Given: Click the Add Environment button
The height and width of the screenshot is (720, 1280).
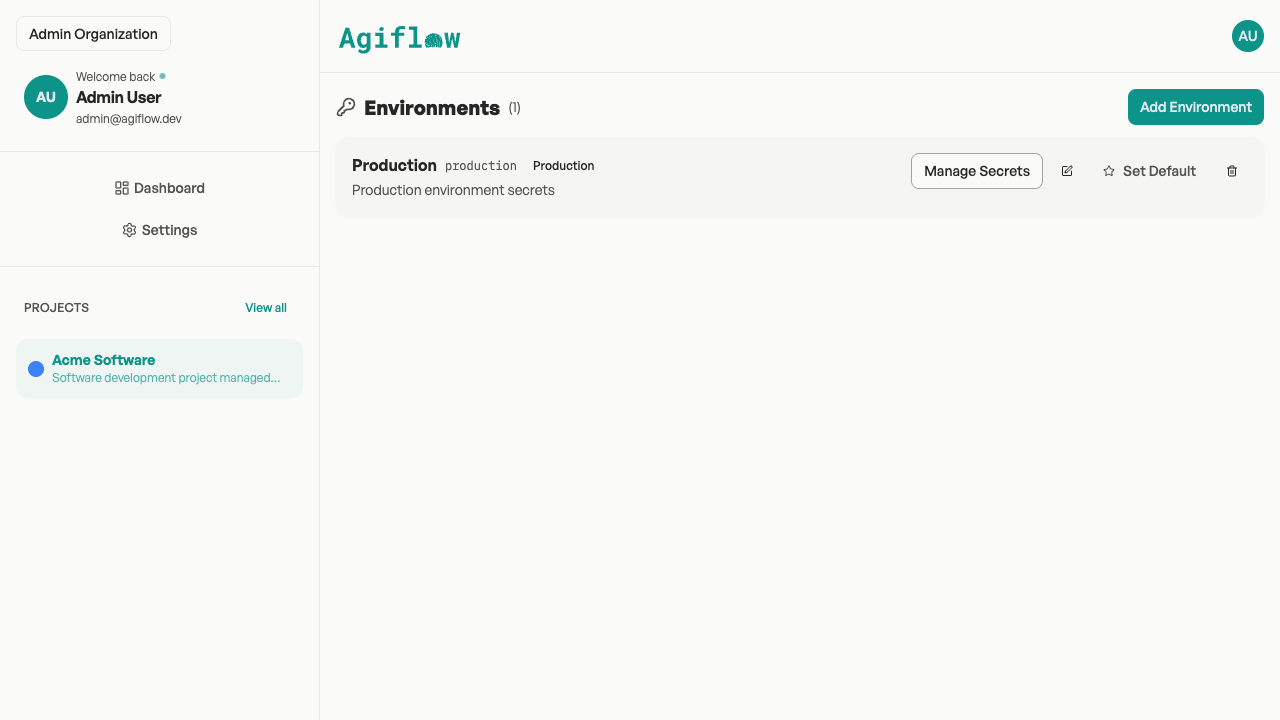Looking at the screenshot, I should pos(1196,107).
